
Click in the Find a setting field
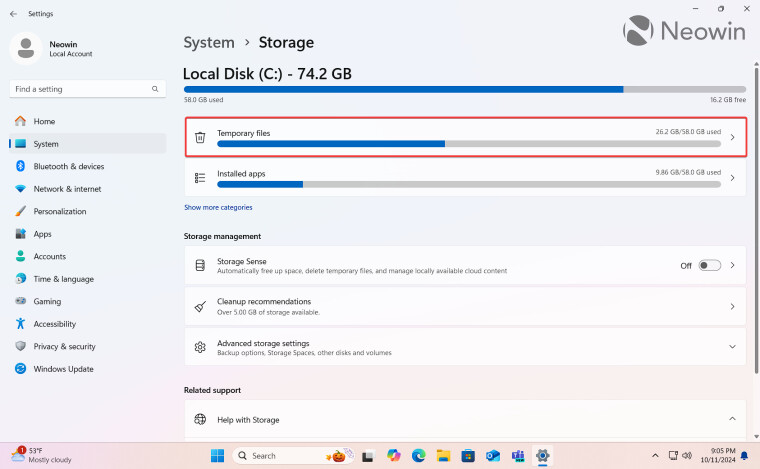87,89
